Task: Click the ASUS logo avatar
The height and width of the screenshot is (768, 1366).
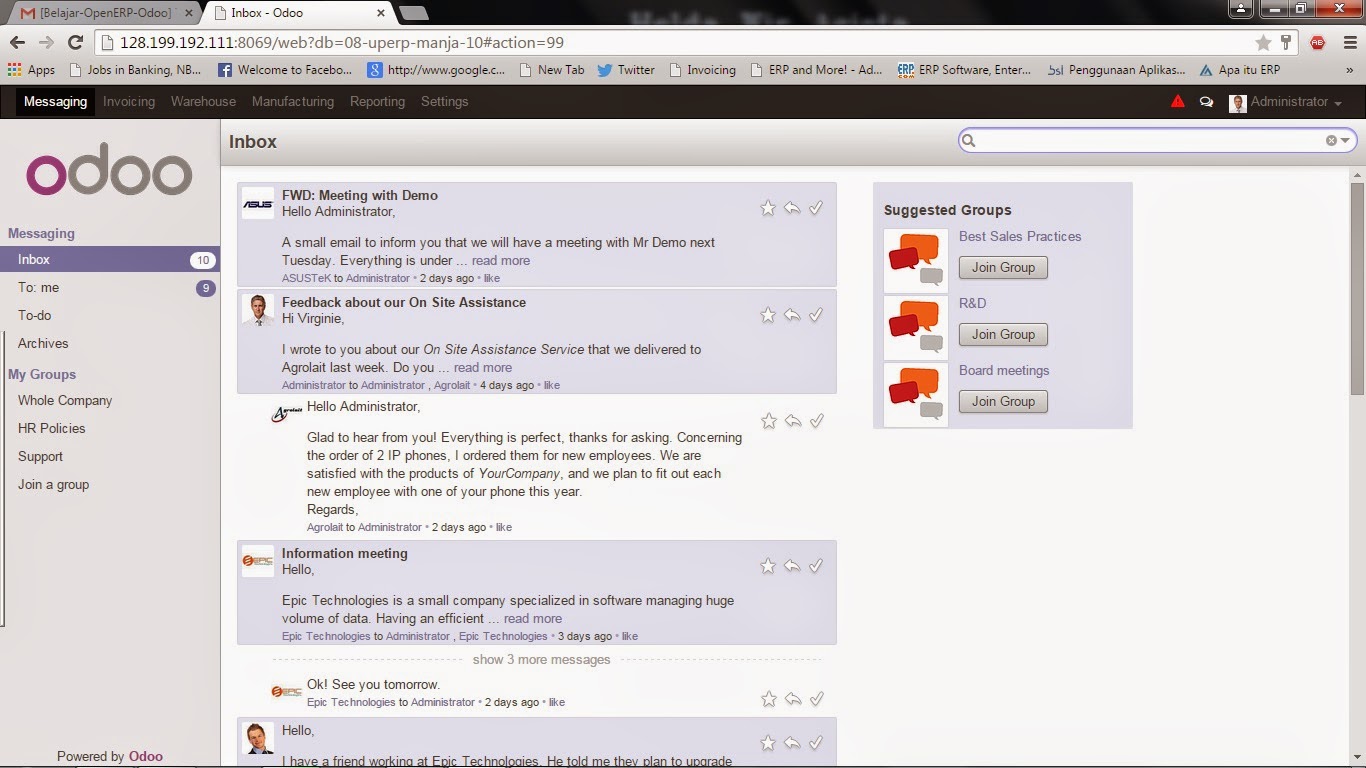Action: 258,203
